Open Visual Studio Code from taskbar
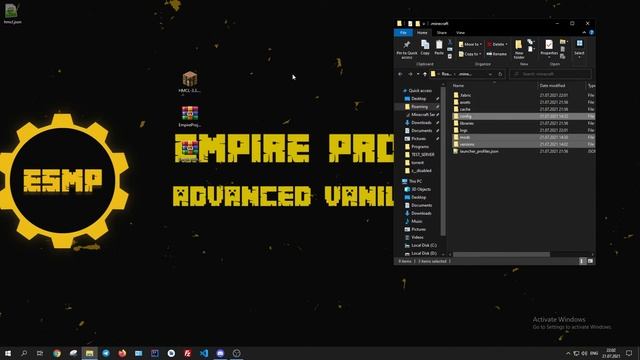The image size is (640, 360). pyautogui.click(x=204, y=353)
